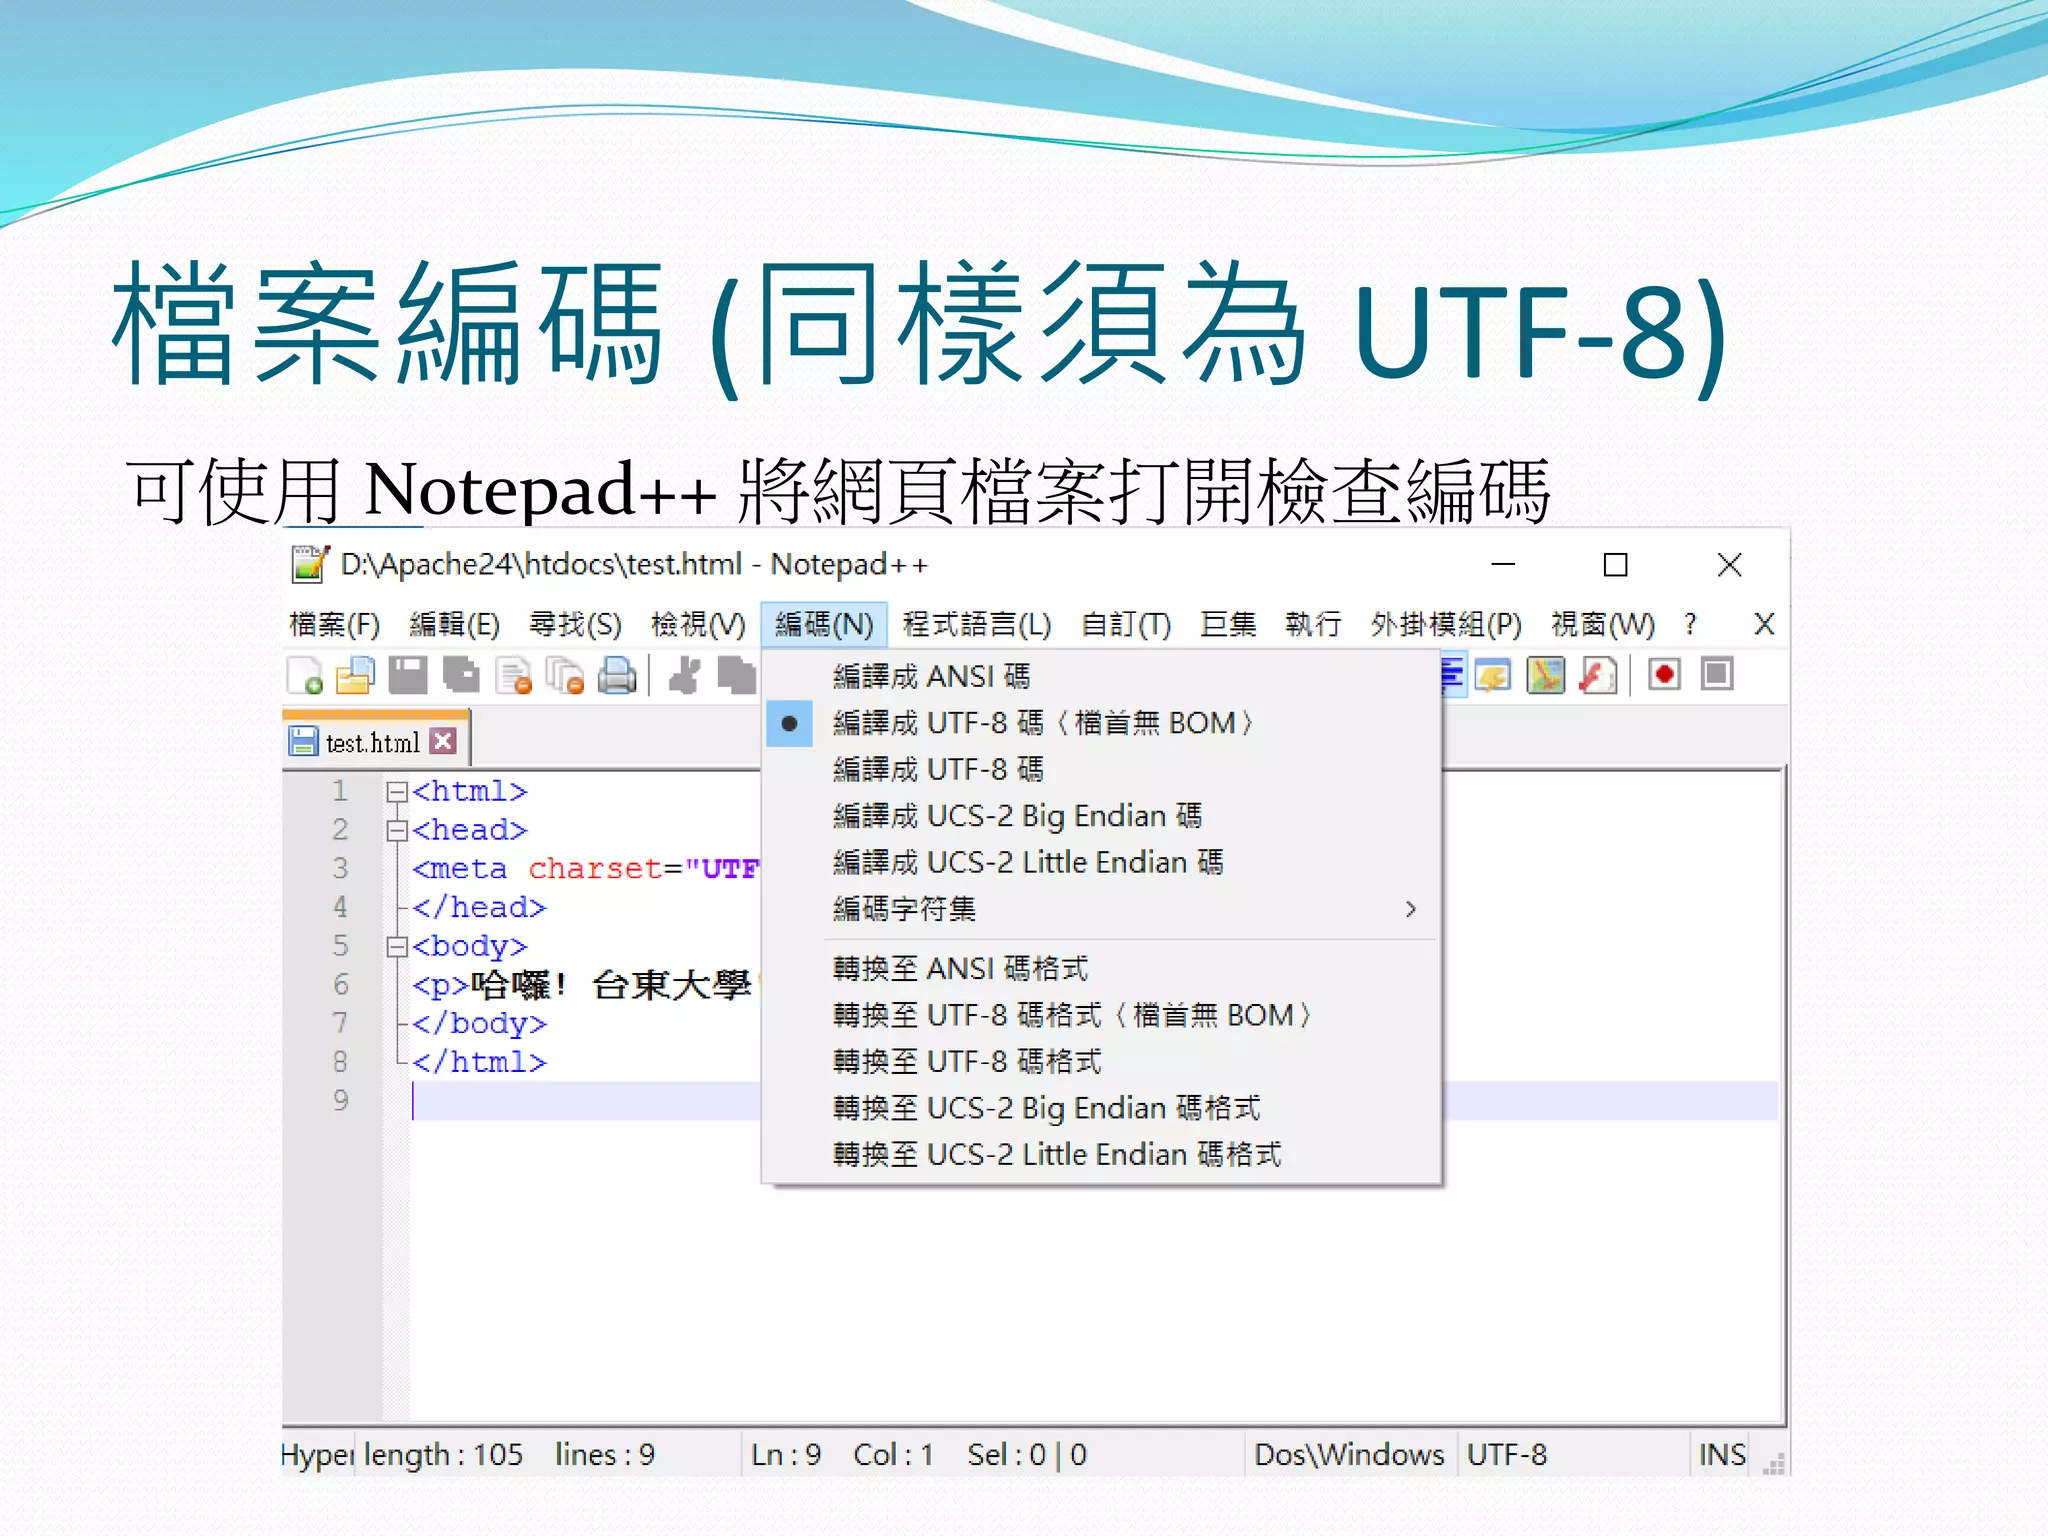2048x1536 pixels.
Task: Open the 程式語言(L) menu
Action: pyautogui.click(x=977, y=625)
